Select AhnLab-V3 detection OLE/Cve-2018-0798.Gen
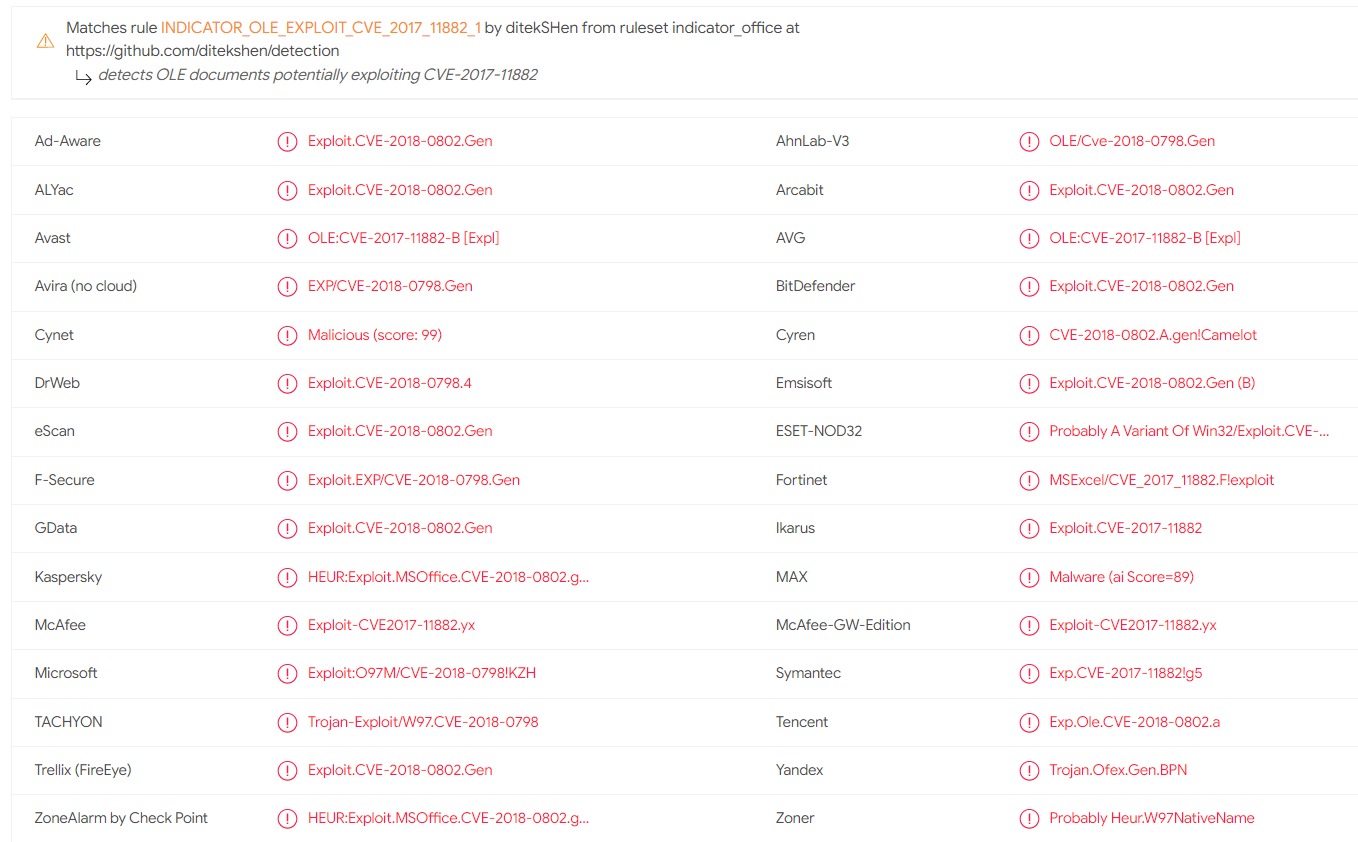 [1132, 141]
